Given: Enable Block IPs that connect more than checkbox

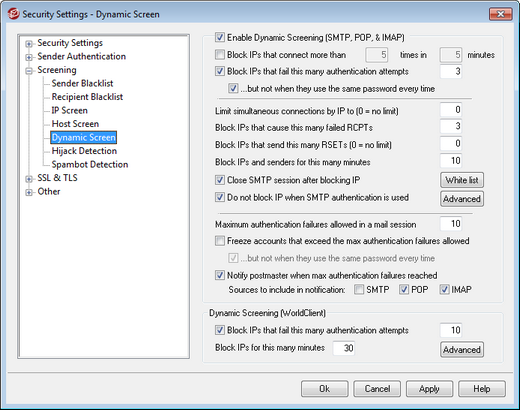Looking at the screenshot, I should point(220,54).
